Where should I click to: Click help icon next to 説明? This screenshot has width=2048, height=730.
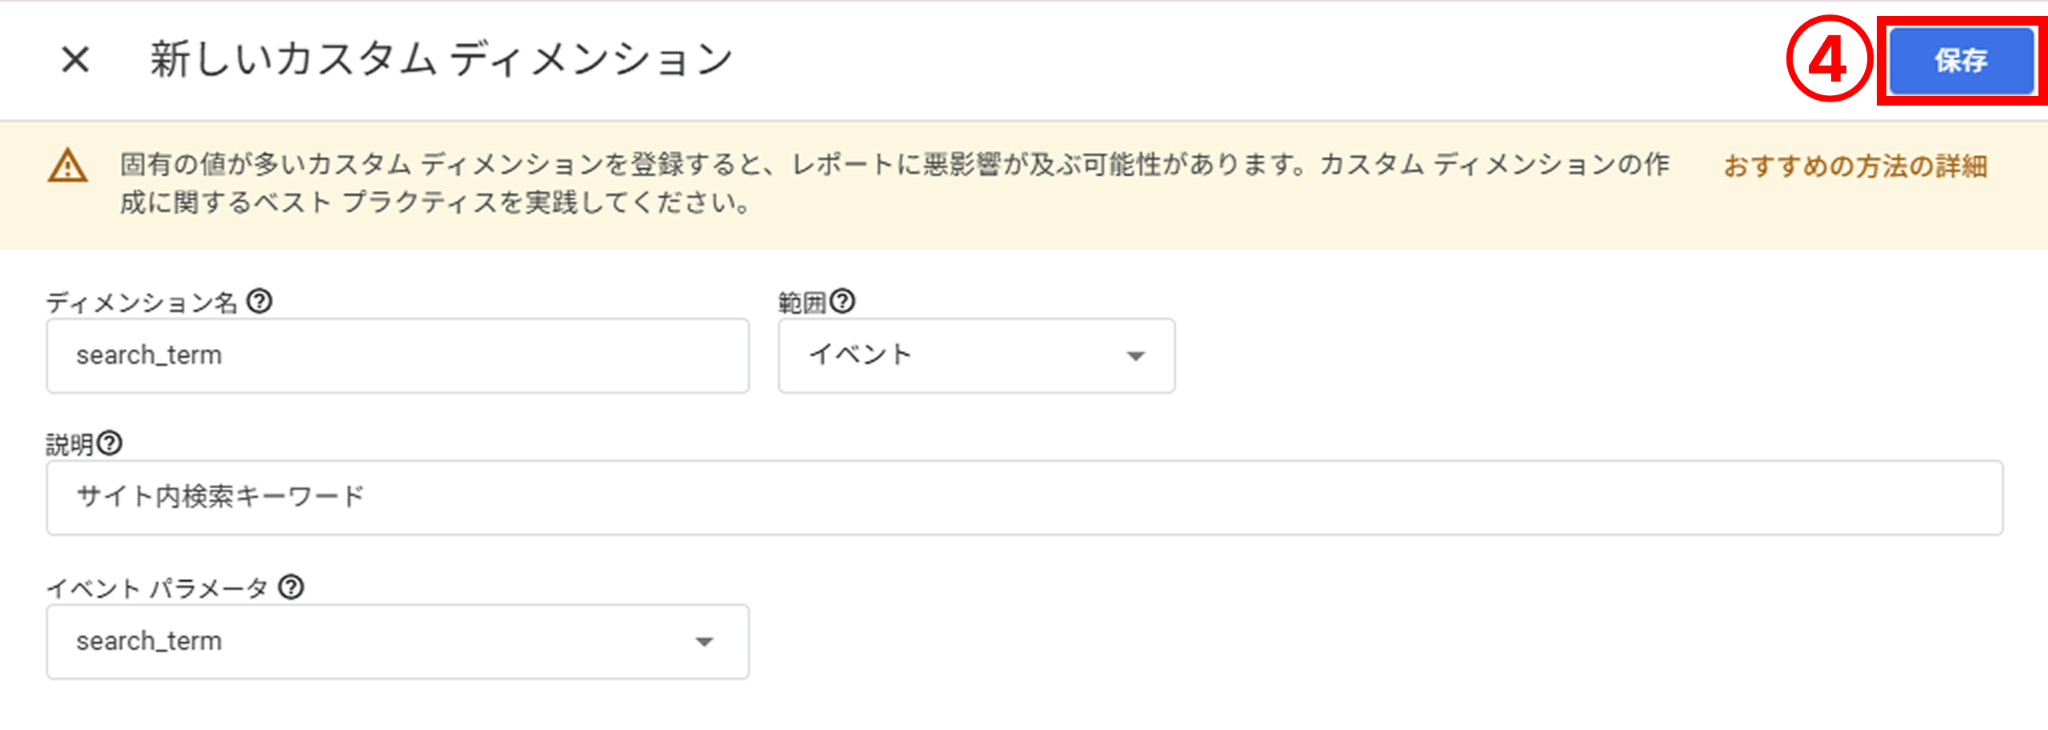click(x=110, y=443)
